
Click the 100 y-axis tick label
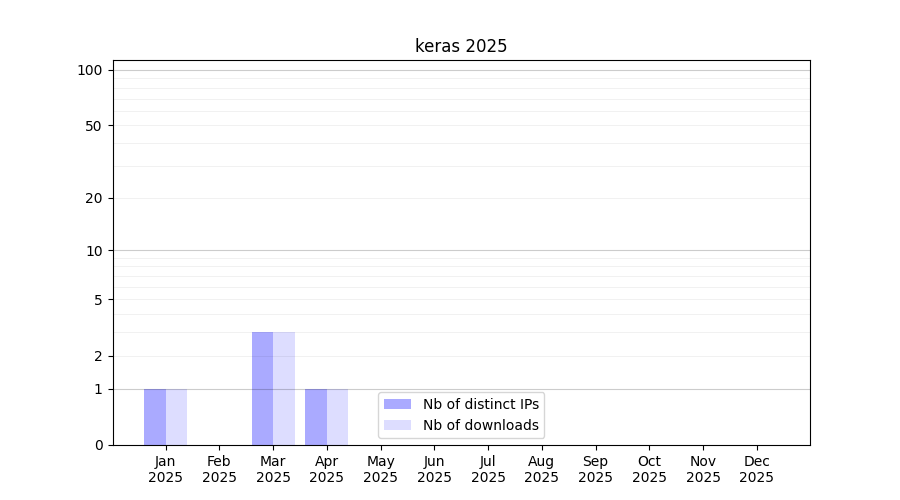90,70
